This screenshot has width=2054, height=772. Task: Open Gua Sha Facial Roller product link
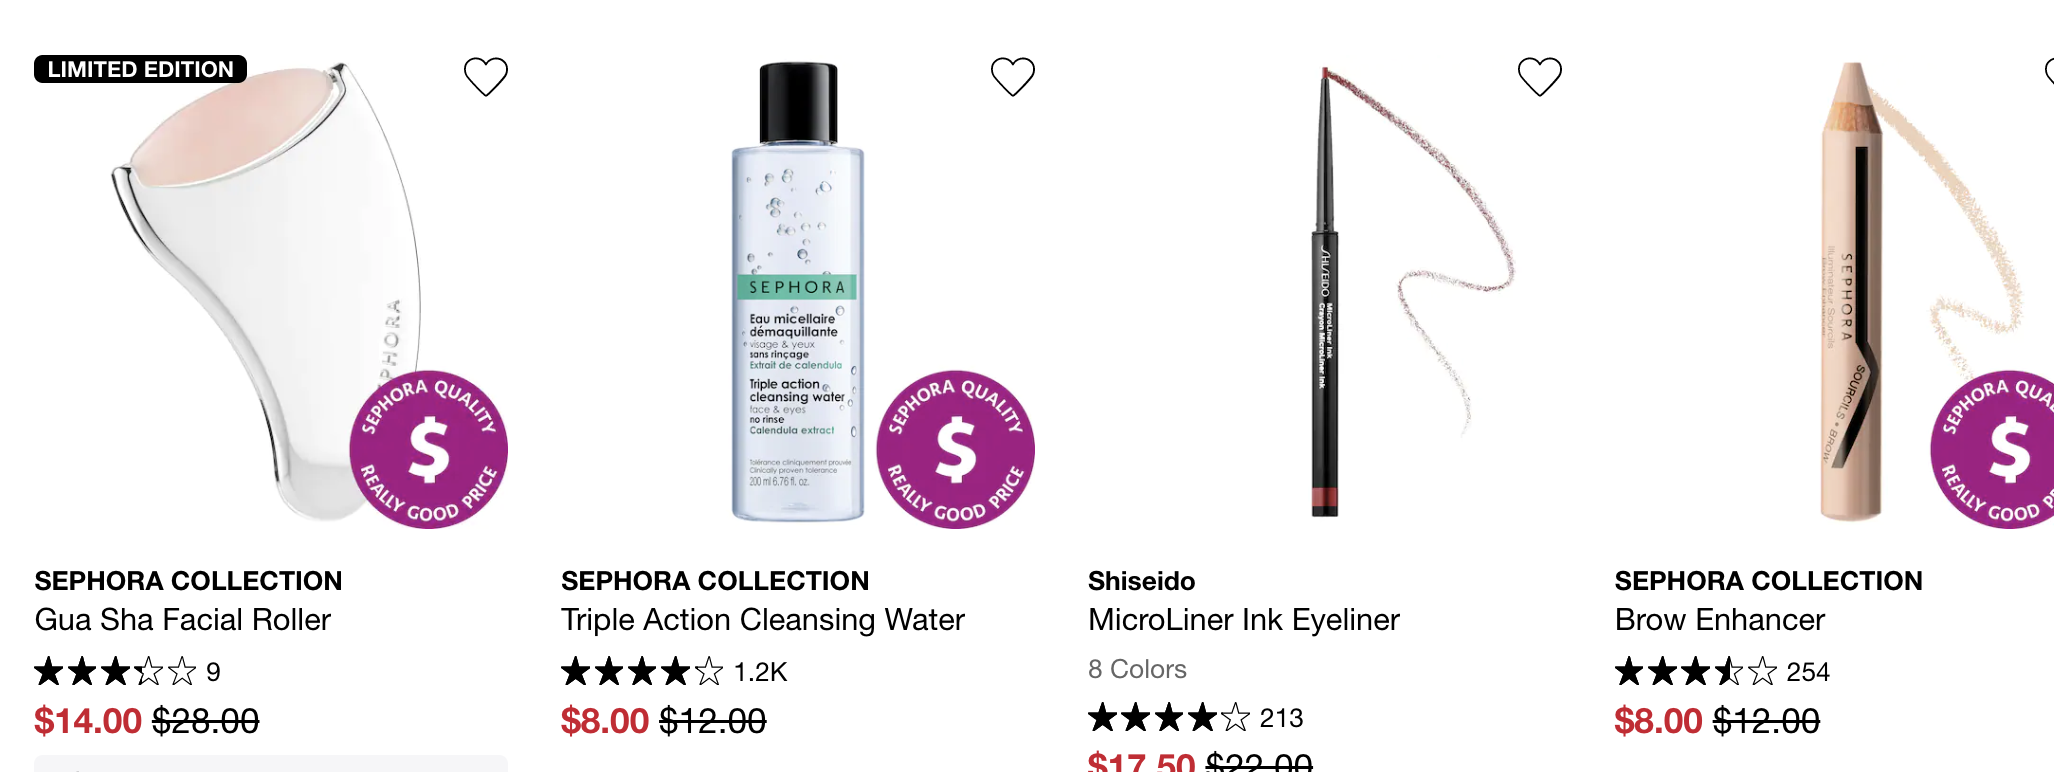(183, 620)
